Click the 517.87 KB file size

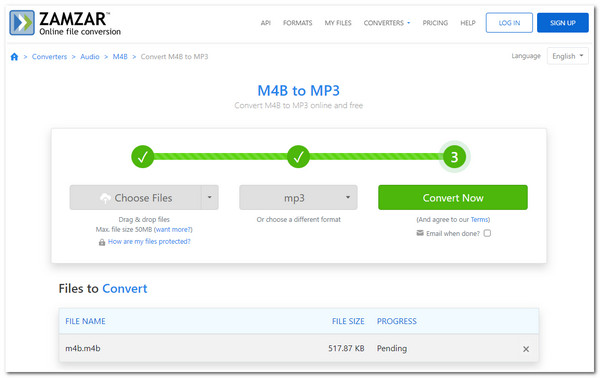(x=346, y=349)
